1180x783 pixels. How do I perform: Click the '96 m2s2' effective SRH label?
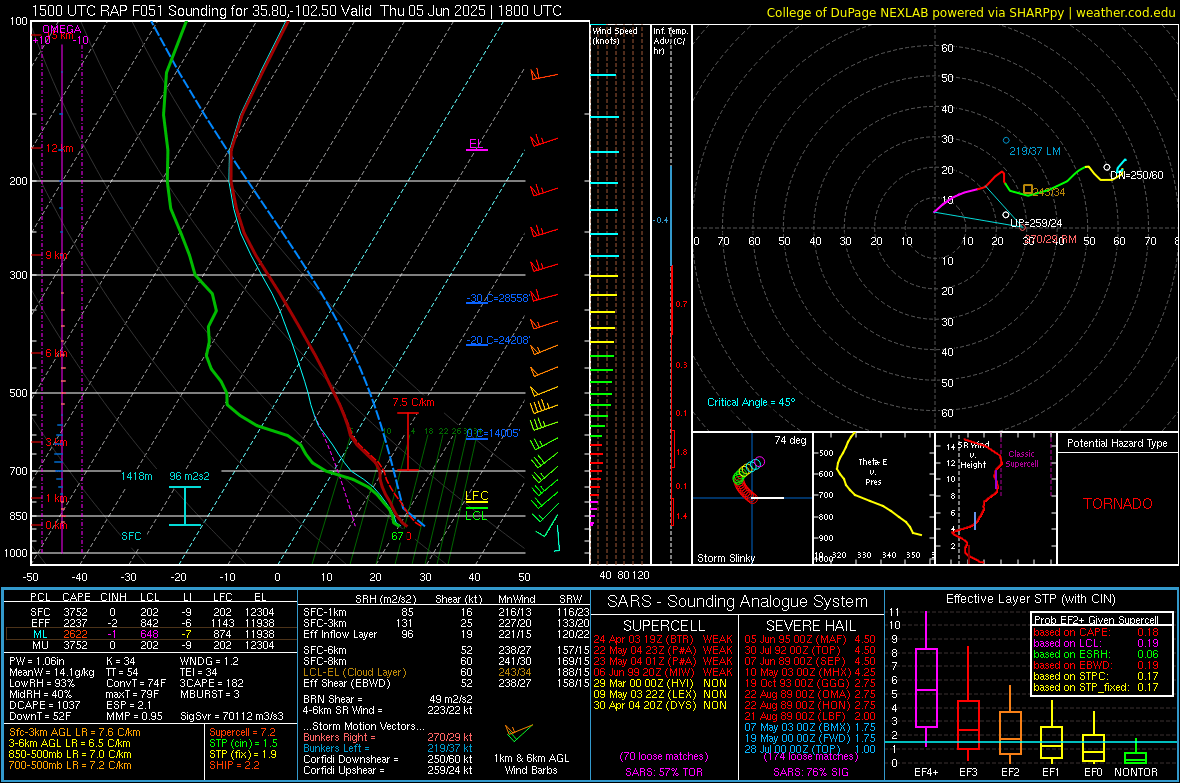coord(189,477)
